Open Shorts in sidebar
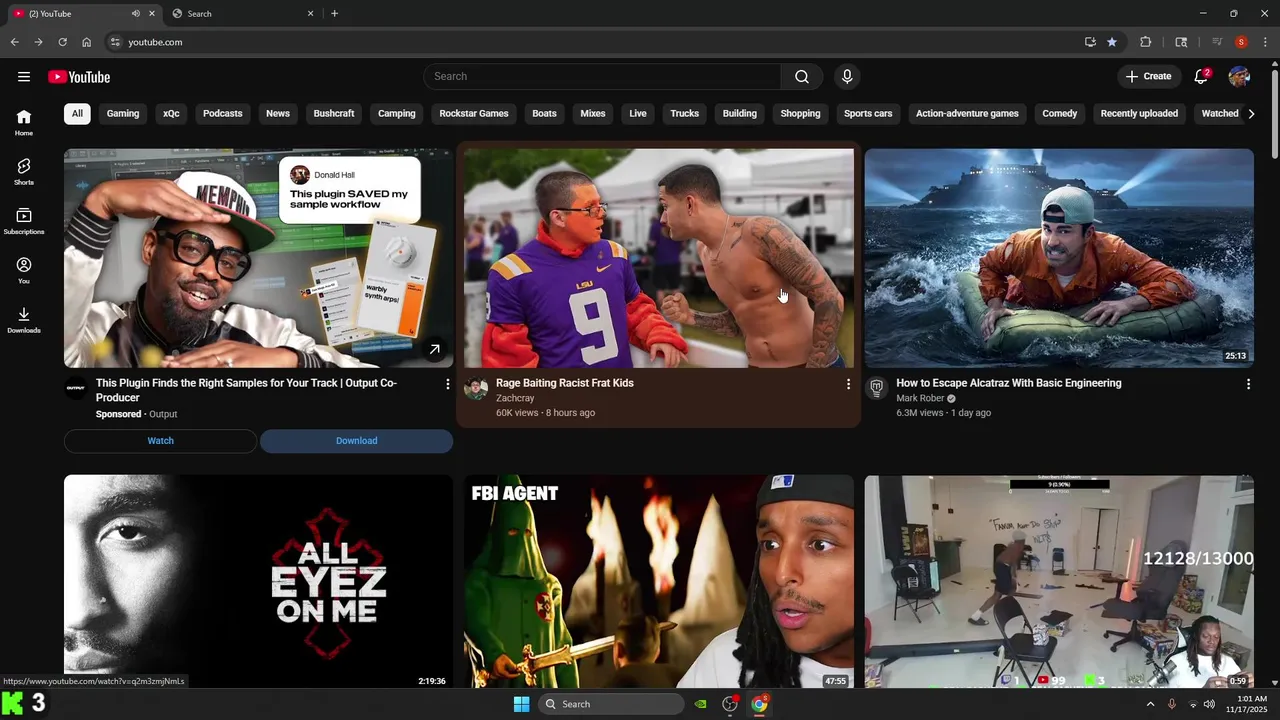 (x=24, y=171)
